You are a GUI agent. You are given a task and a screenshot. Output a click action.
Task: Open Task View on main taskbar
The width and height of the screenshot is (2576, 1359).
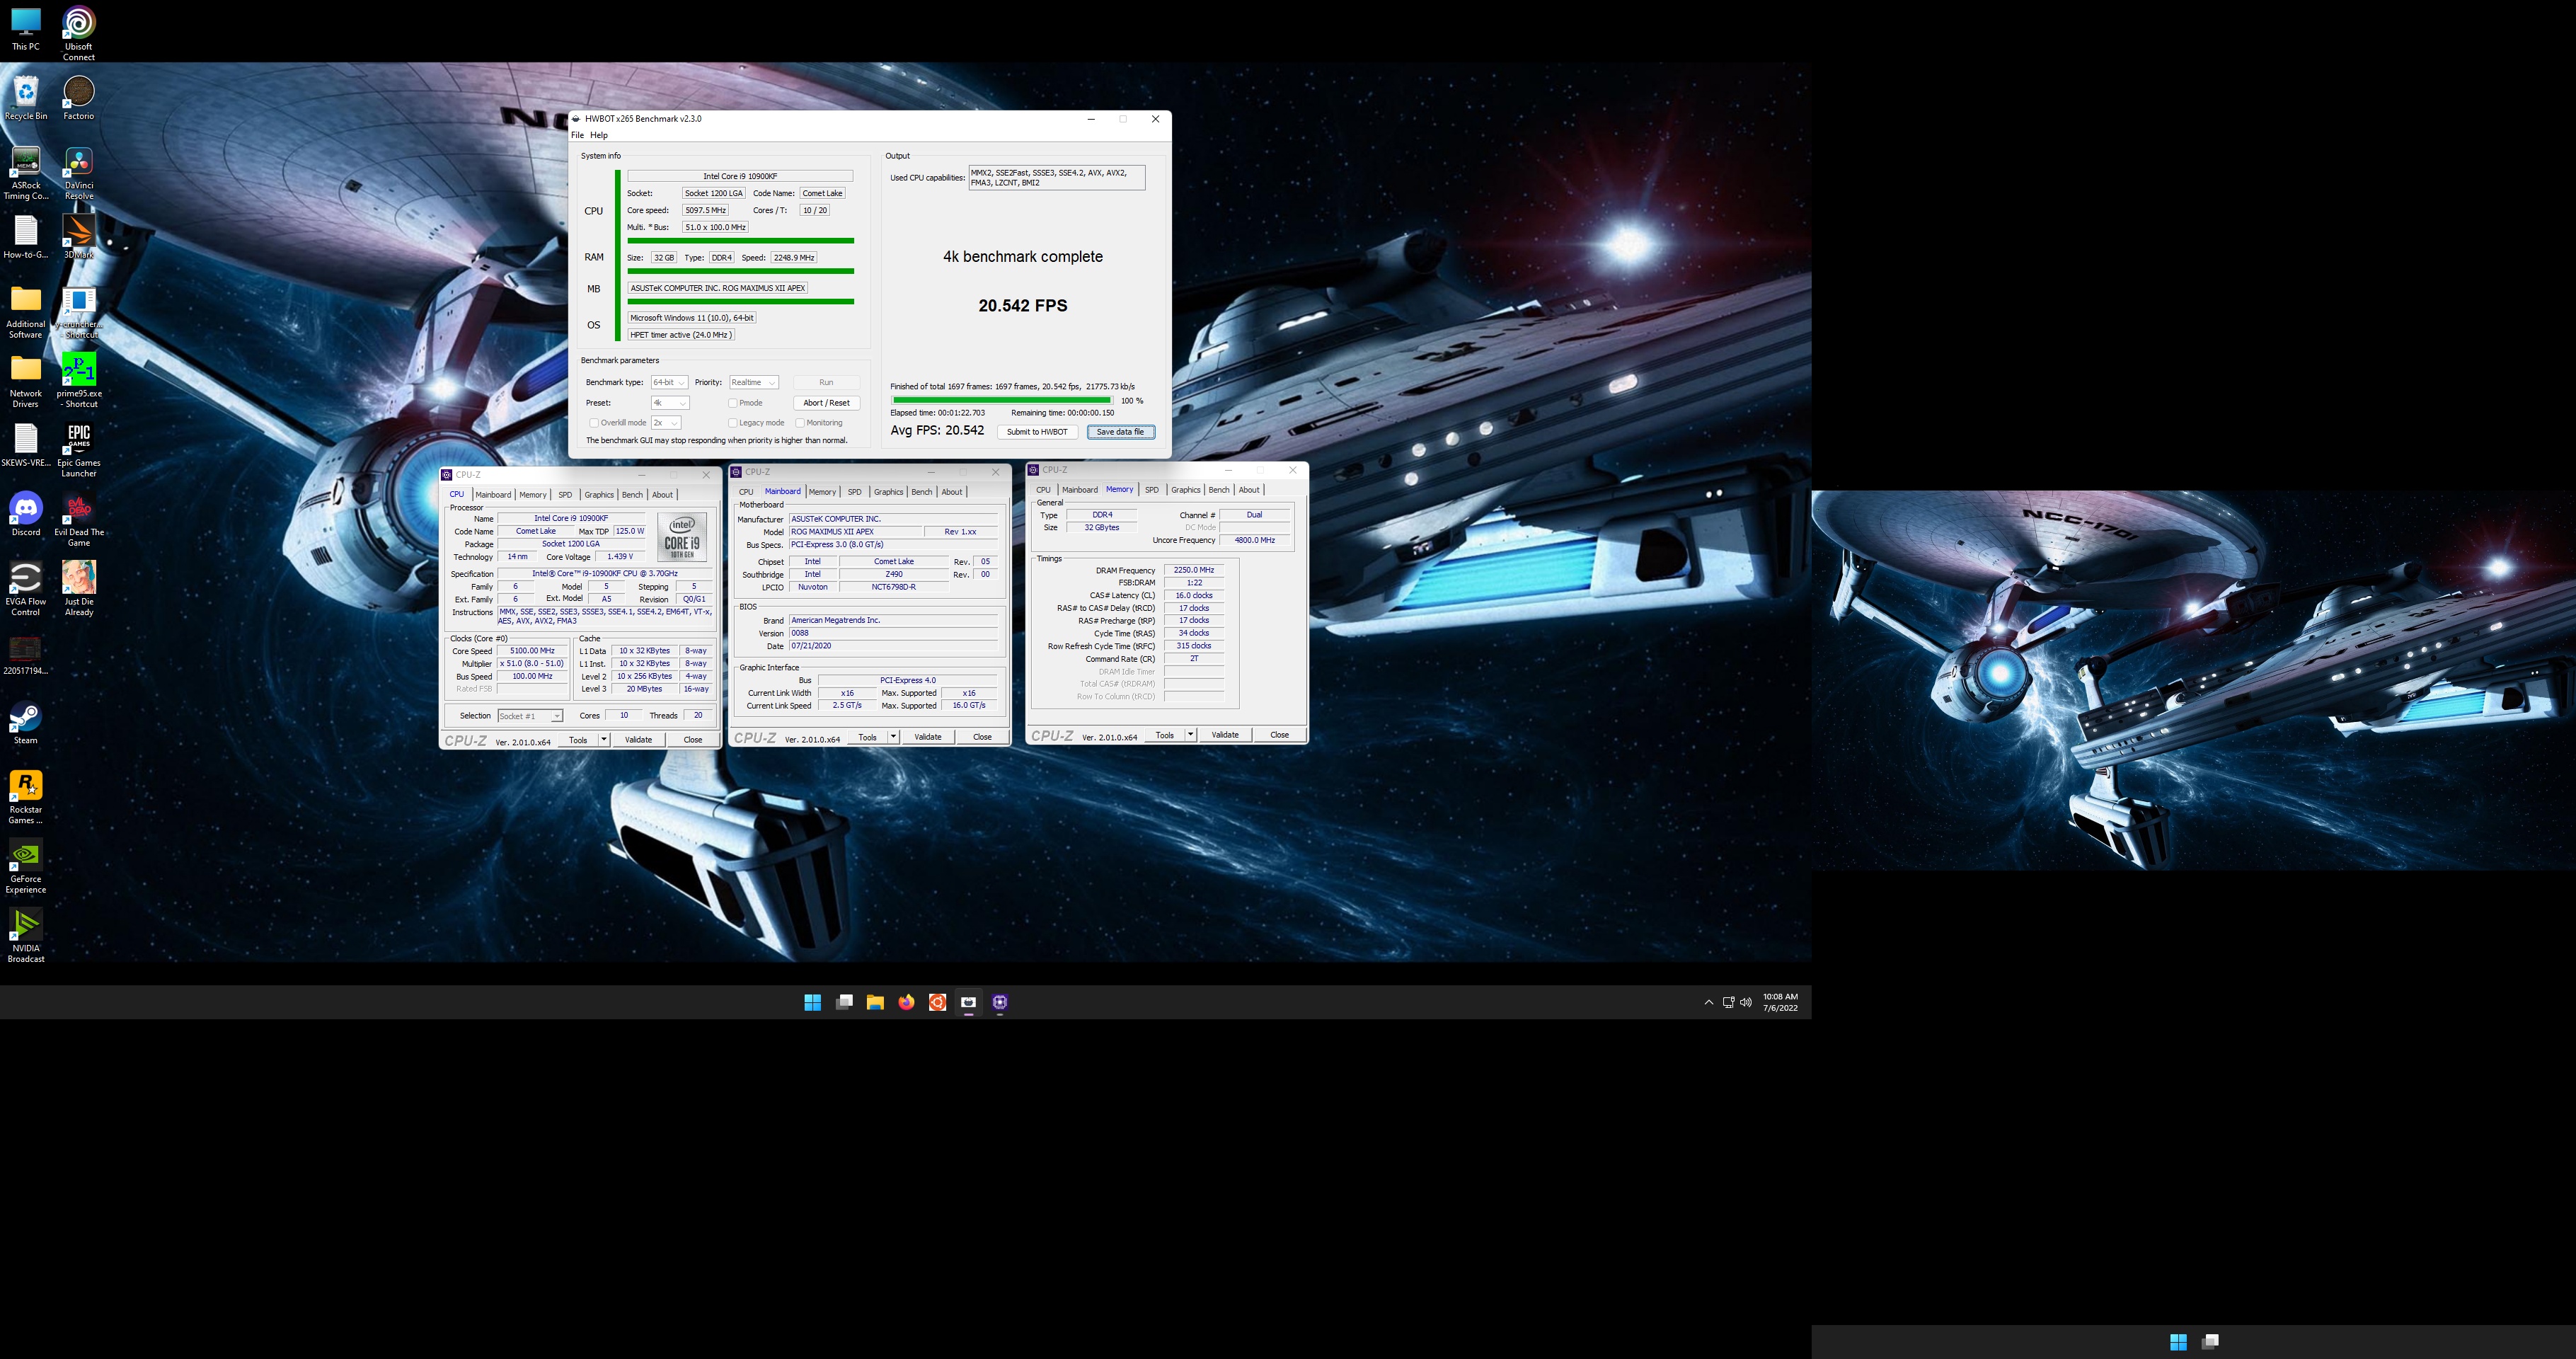pyautogui.click(x=844, y=1002)
